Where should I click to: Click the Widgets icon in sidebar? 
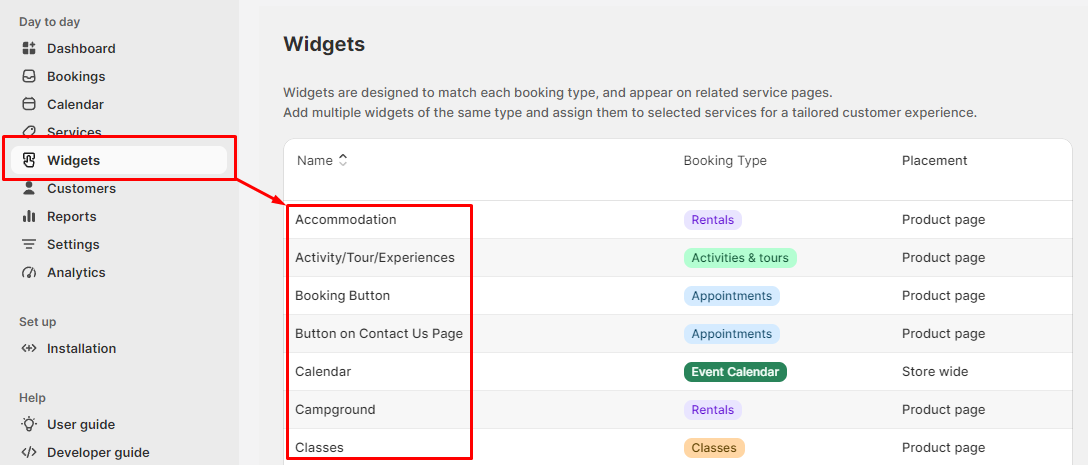pos(28,160)
